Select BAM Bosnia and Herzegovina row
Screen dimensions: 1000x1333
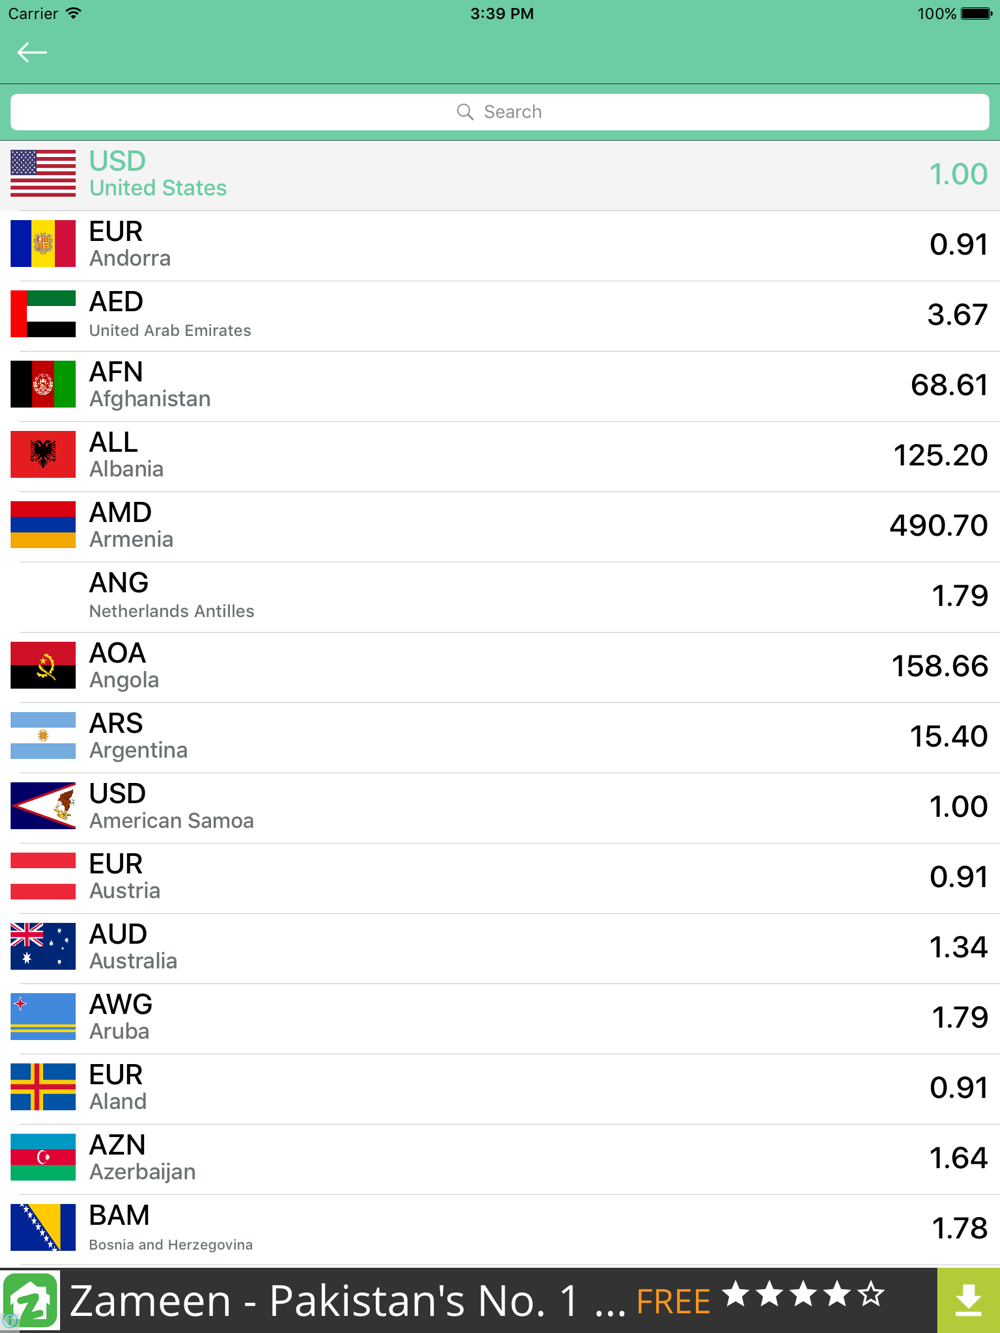[x=500, y=1229]
